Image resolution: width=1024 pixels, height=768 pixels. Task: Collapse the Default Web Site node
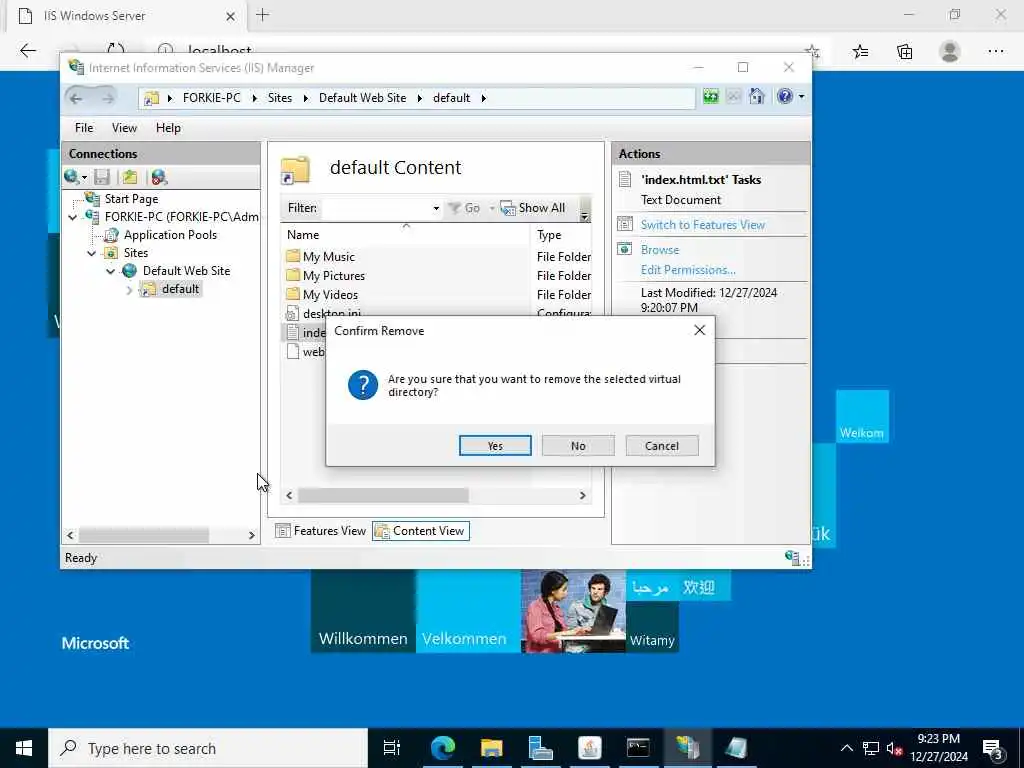(x=110, y=271)
